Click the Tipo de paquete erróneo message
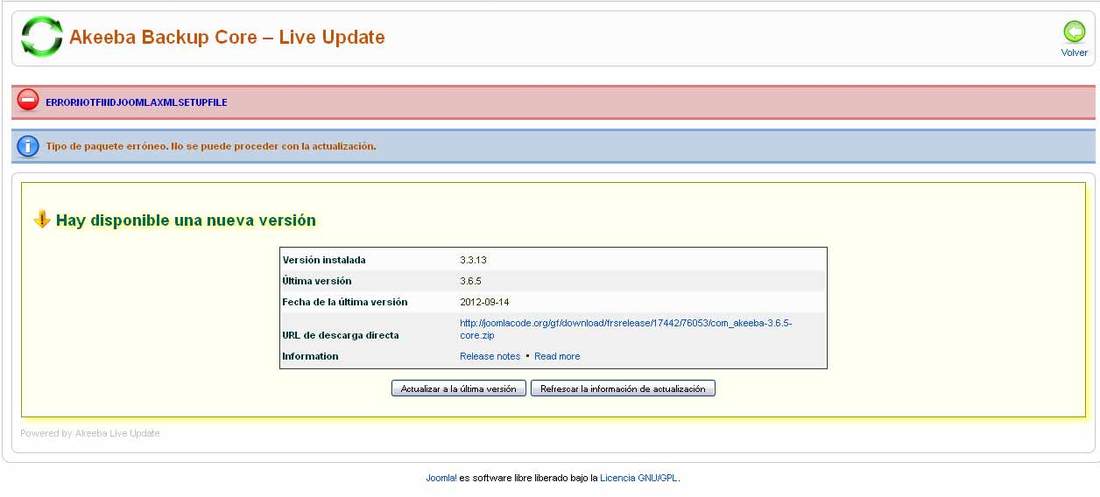 210,147
